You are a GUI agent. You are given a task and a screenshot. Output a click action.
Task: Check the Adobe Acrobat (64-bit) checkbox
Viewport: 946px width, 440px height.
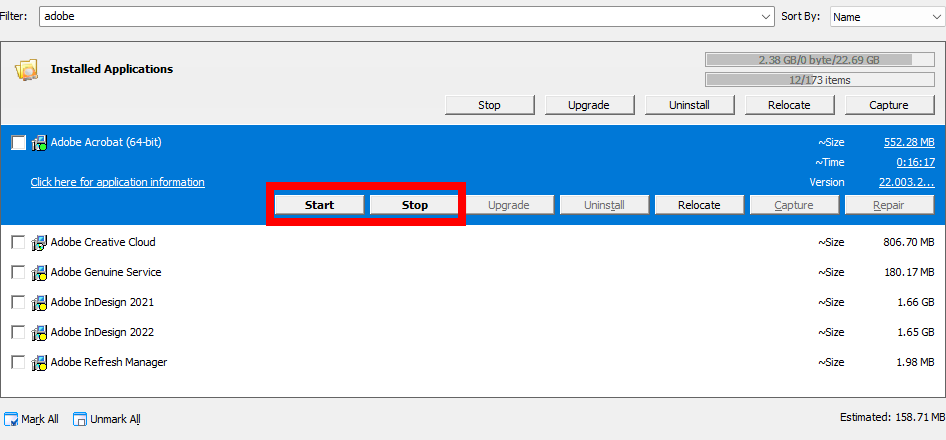click(19, 143)
